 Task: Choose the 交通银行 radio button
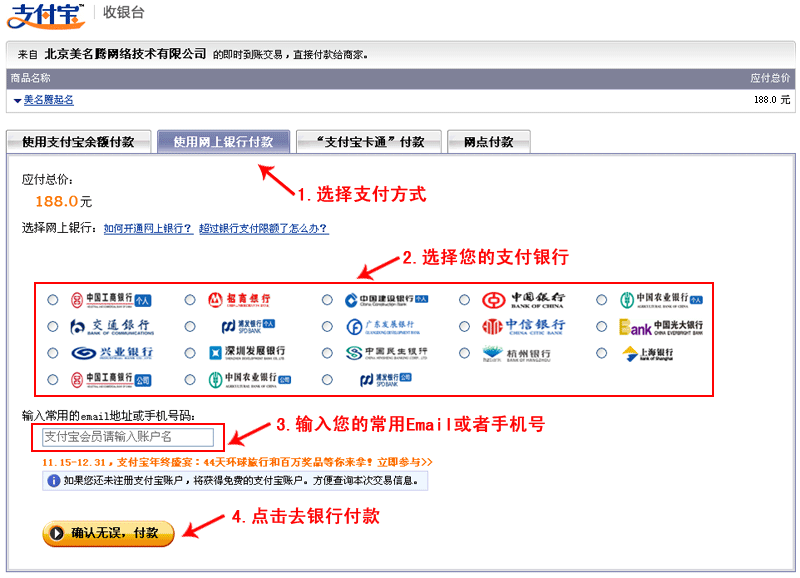pos(53,326)
